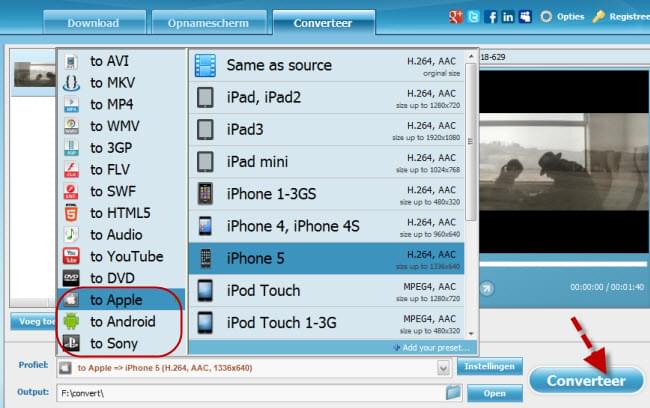Start conversion with Converteer button

click(x=586, y=380)
